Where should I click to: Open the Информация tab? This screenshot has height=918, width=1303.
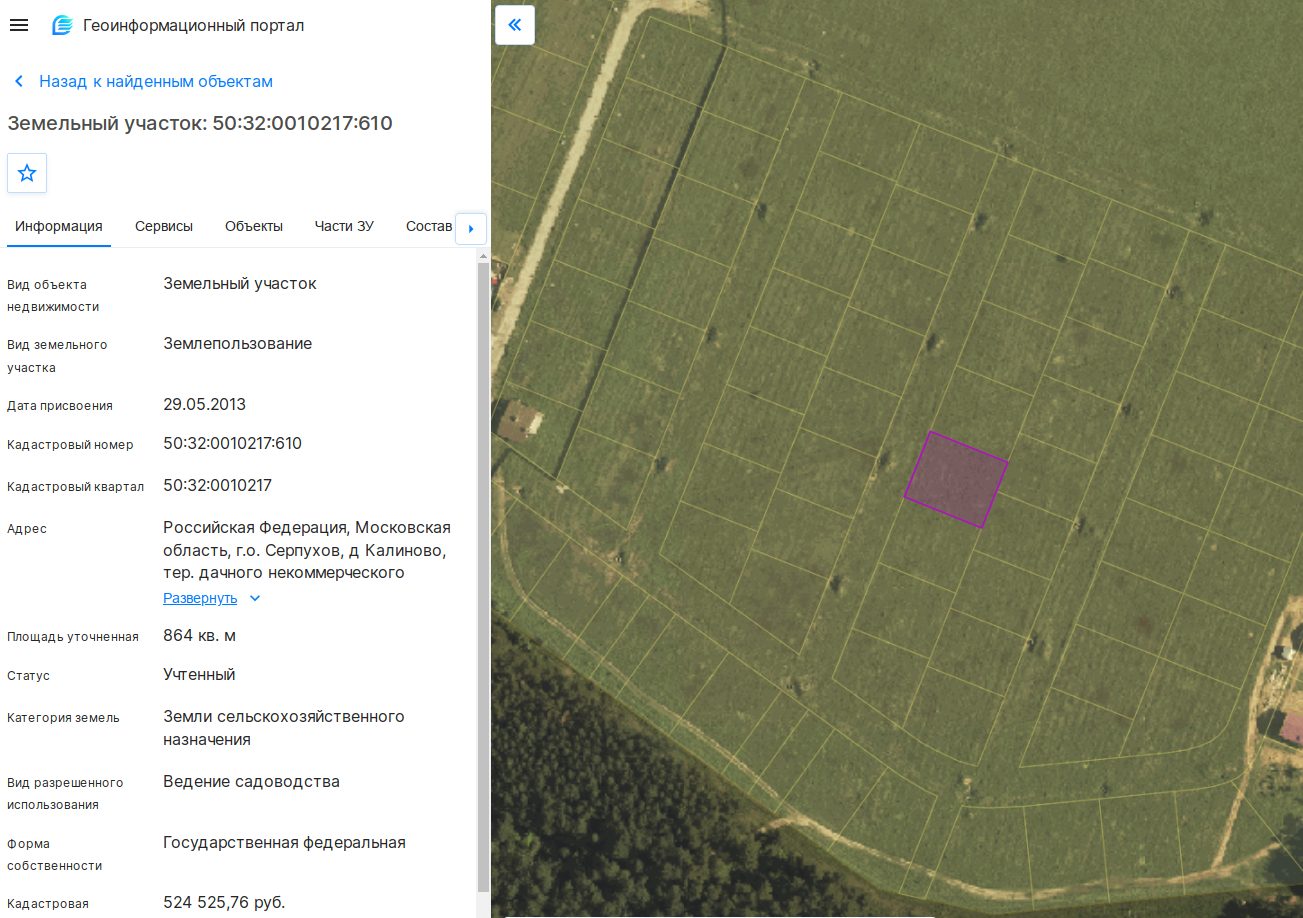[x=59, y=226]
